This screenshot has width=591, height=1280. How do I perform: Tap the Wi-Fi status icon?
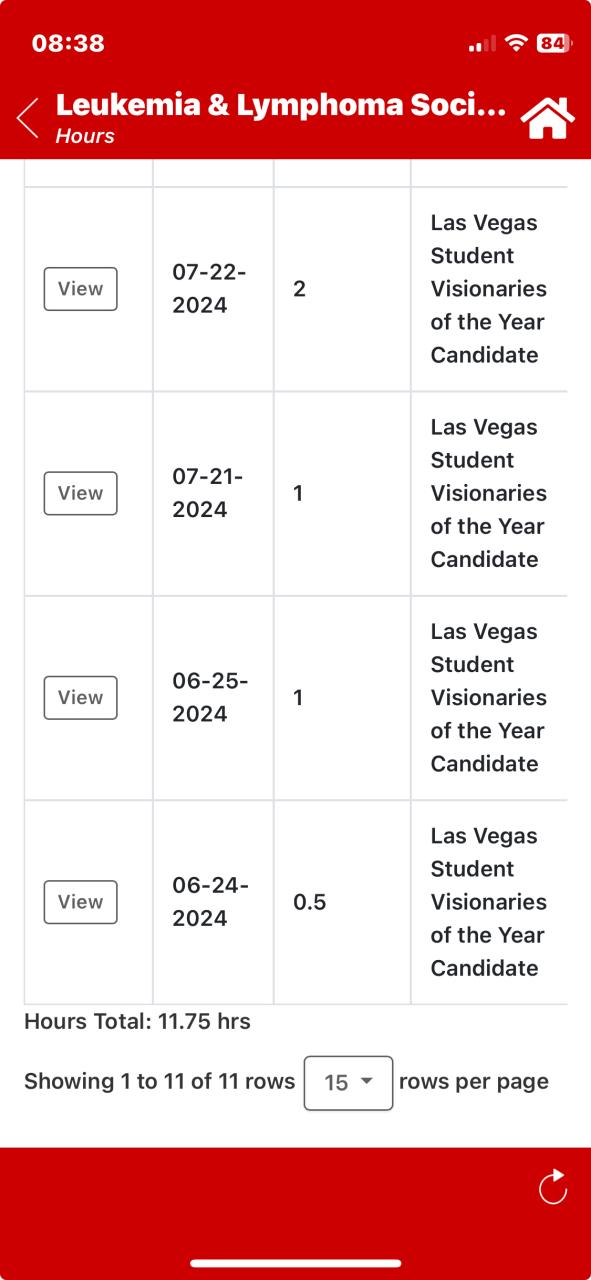click(516, 43)
